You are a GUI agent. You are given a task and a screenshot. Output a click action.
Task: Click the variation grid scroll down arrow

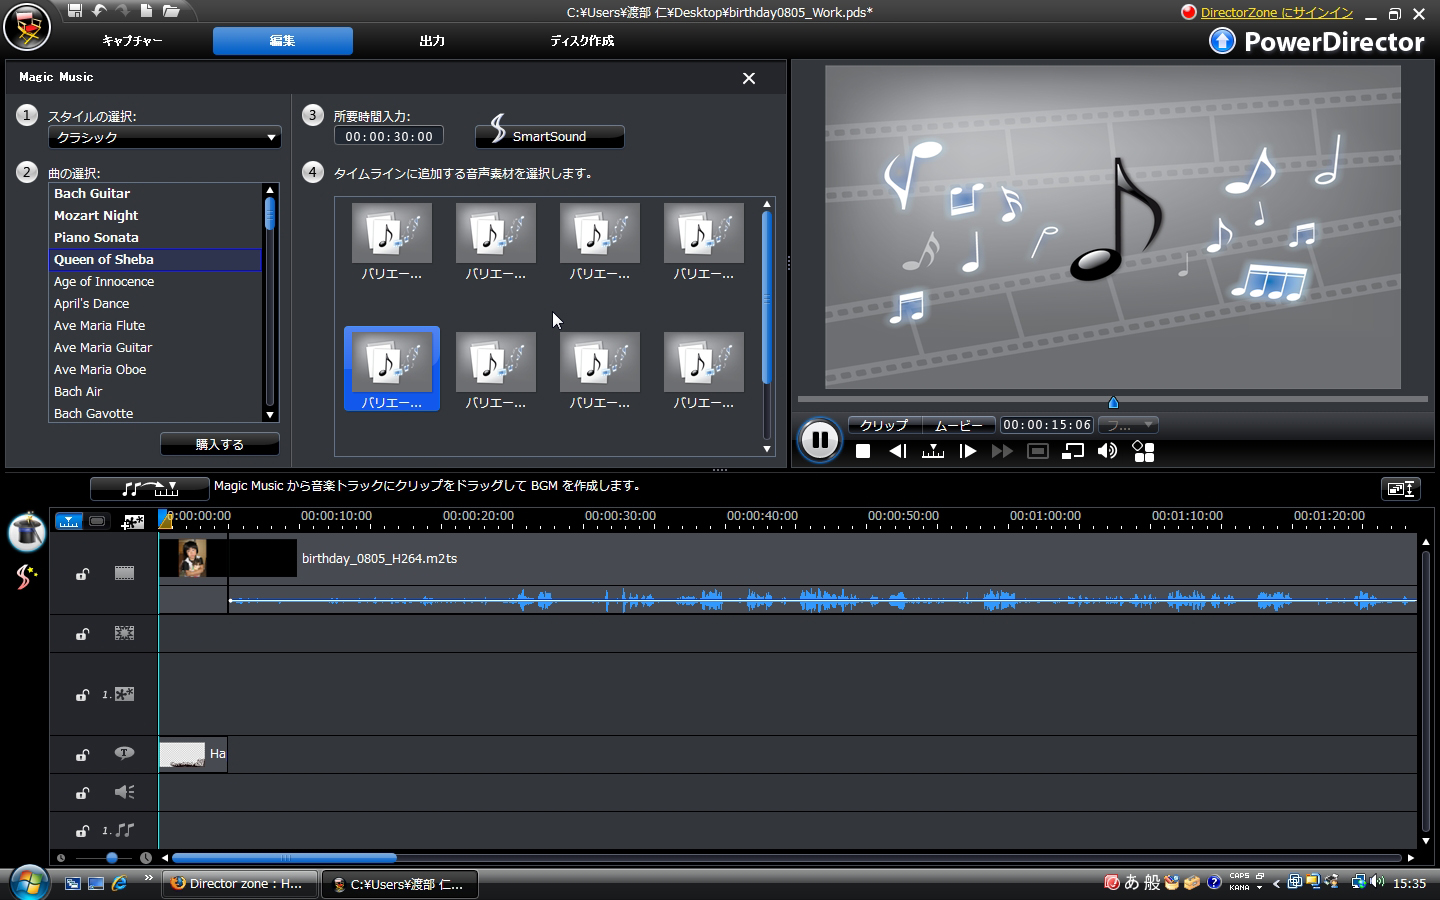point(767,449)
